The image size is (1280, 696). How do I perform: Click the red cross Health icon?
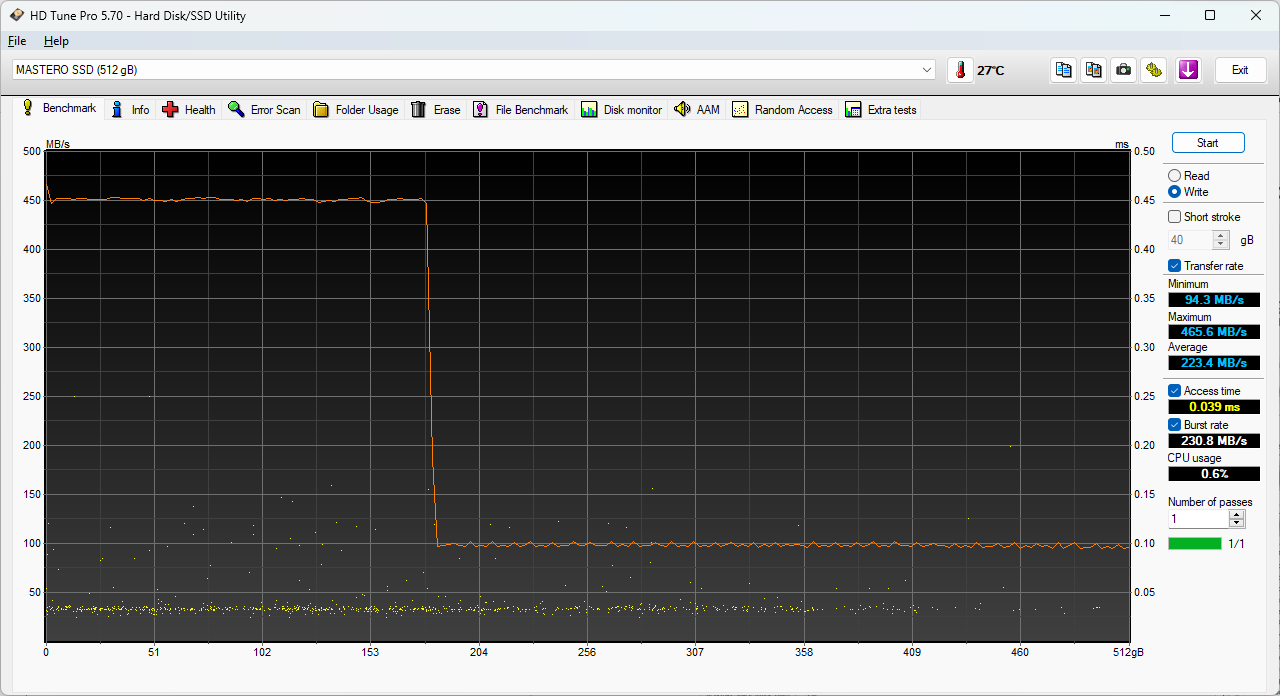(171, 110)
